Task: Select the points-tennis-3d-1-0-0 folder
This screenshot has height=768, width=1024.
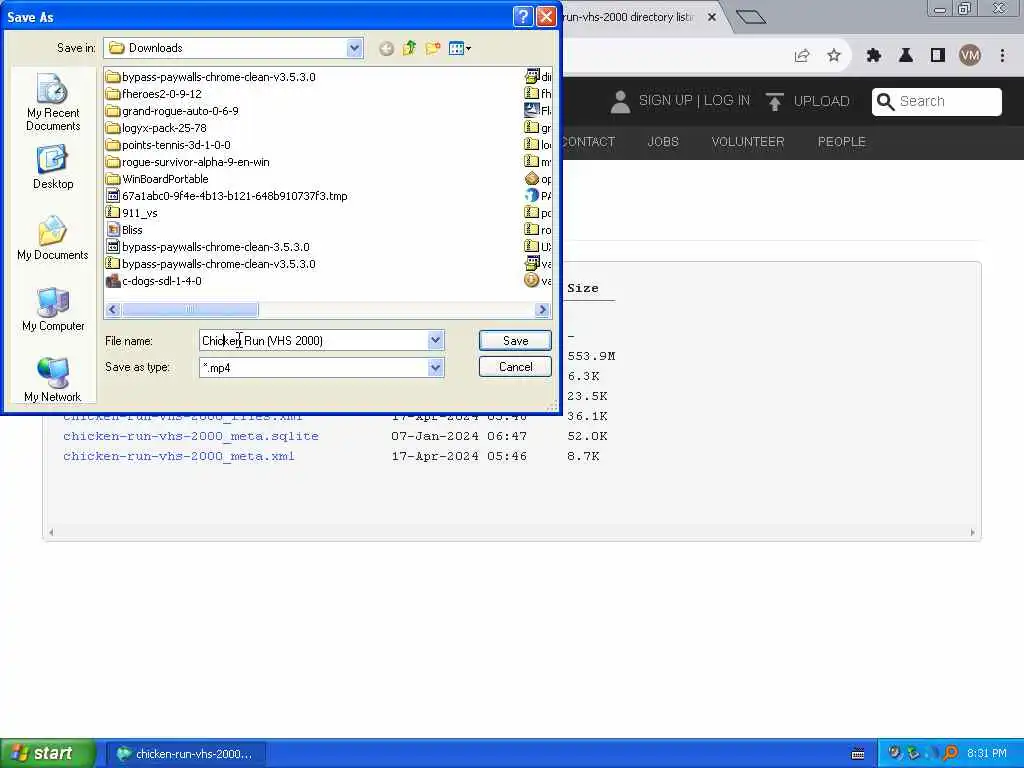Action: point(168,145)
